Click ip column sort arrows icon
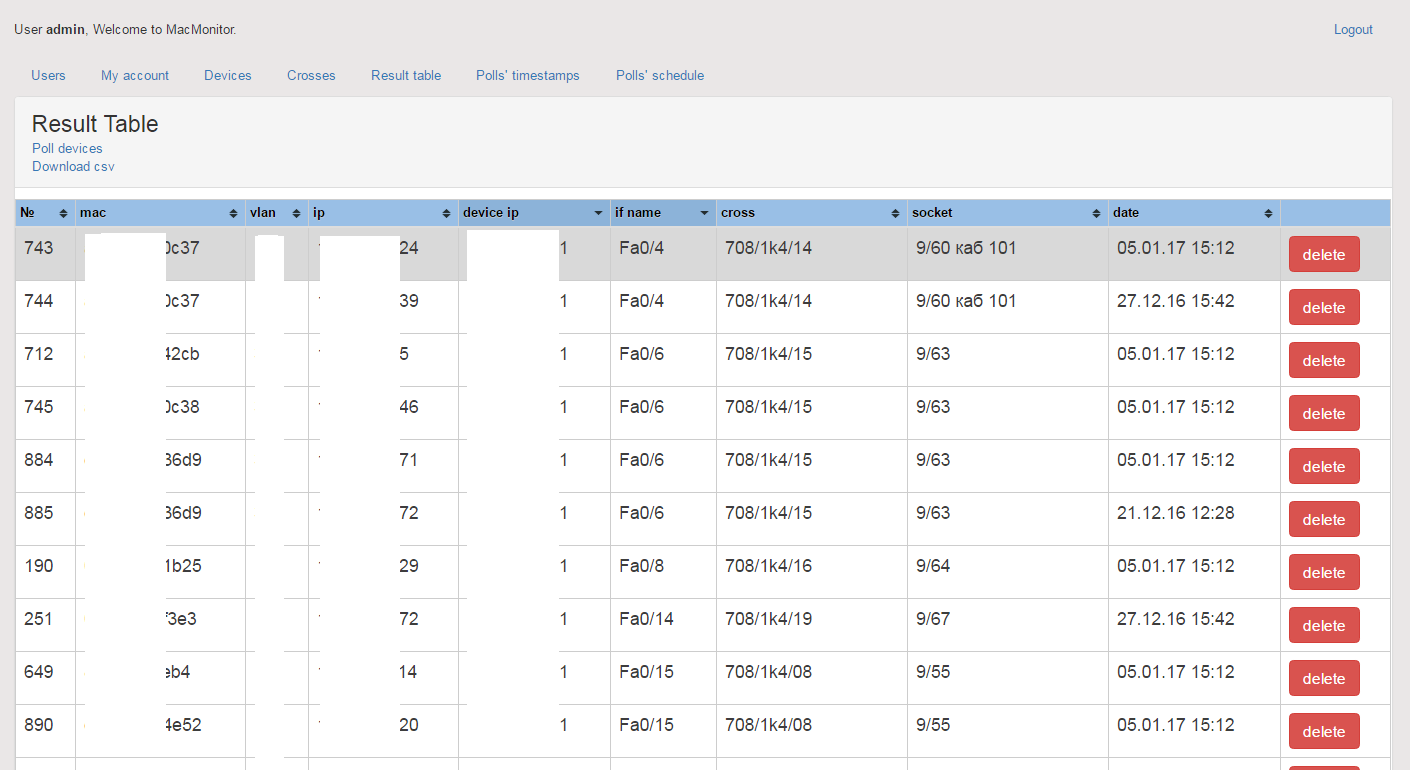The width and height of the screenshot is (1410, 770). (x=447, y=213)
